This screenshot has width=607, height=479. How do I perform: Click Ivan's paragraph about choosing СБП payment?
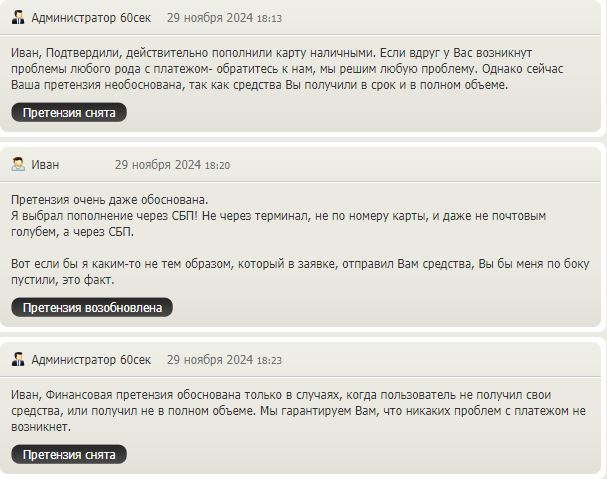tap(278, 223)
